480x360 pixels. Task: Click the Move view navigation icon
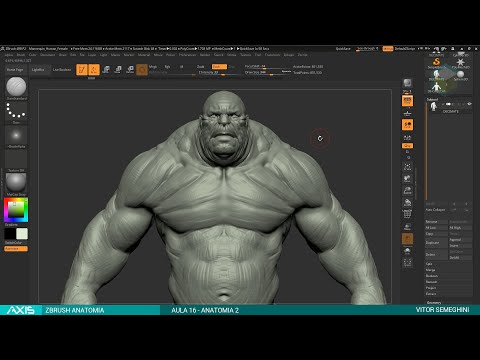tap(407, 179)
